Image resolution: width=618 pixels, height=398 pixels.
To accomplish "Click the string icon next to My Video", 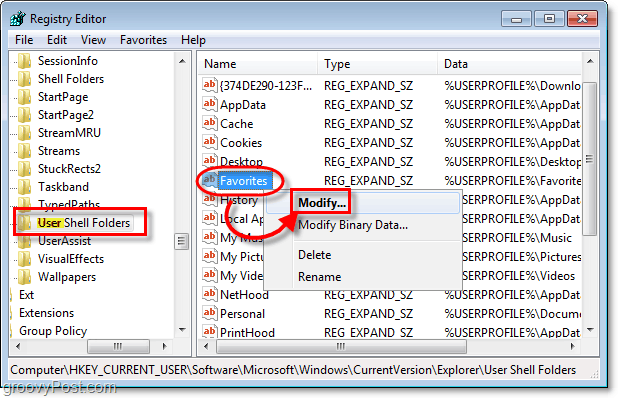I will pos(209,275).
